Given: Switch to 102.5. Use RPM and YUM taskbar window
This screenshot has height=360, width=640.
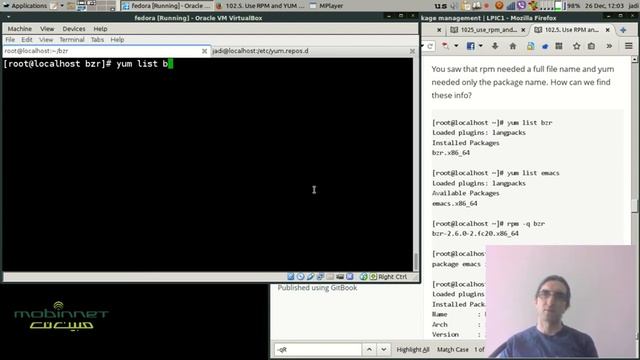Looking at the screenshot, I should tap(260, 6).
